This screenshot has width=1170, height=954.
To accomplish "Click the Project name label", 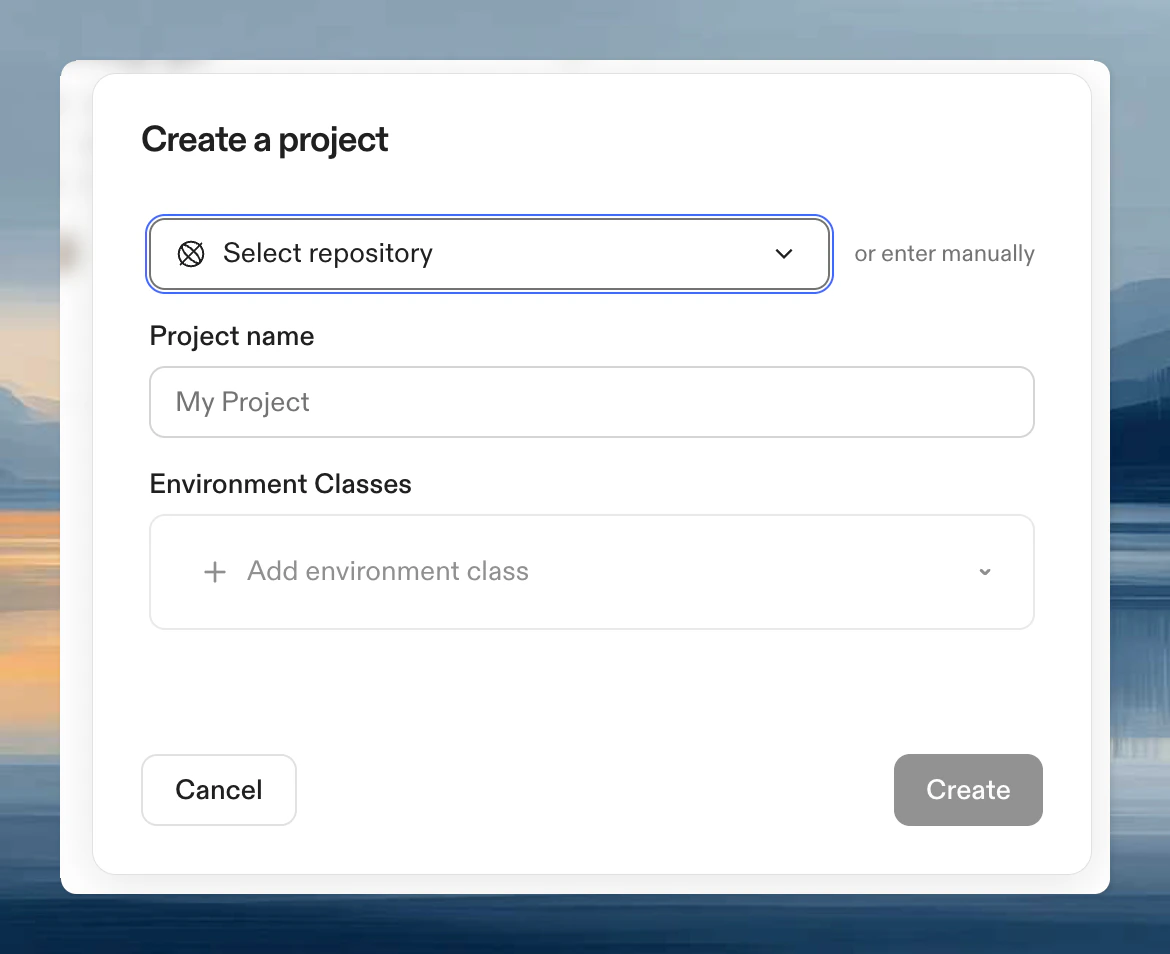I will coord(231,336).
